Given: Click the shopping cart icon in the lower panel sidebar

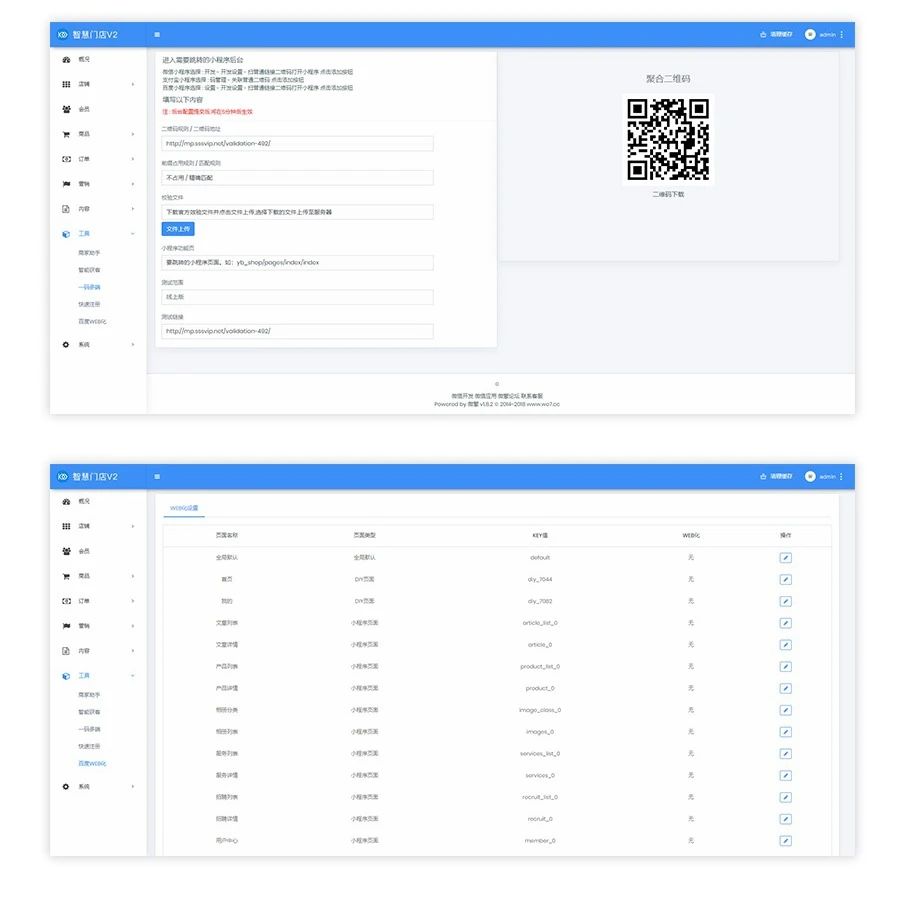Looking at the screenshot, I should point(66,576).
